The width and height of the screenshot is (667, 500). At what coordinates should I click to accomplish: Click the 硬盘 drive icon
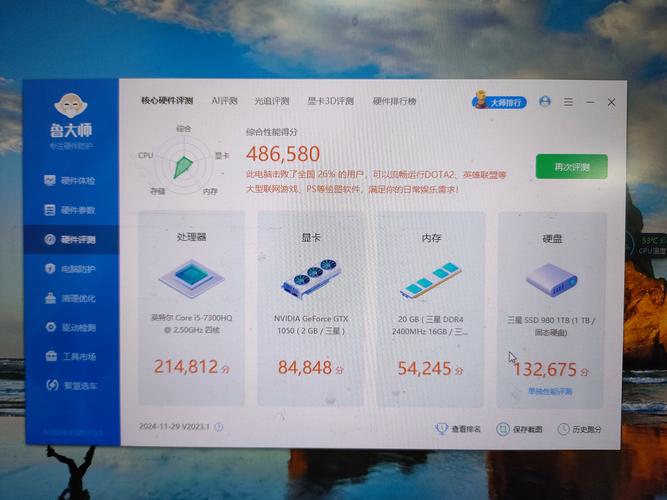[551, 280]
